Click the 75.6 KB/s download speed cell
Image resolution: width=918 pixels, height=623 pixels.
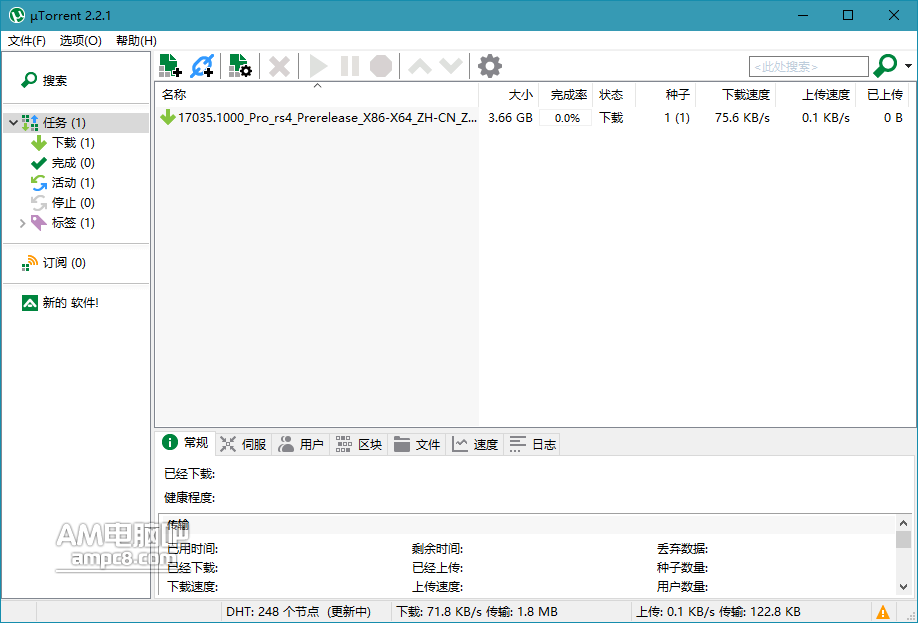tap(742, 118)
